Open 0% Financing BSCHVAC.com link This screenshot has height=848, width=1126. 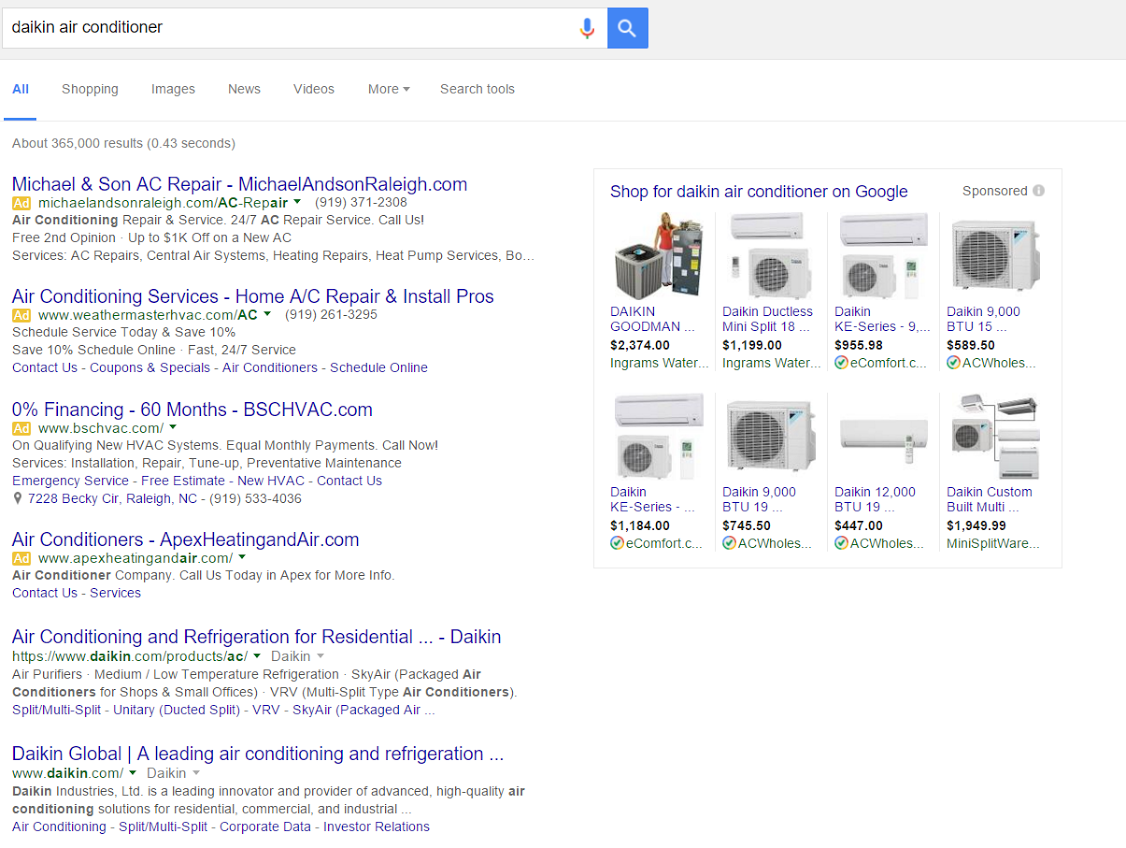[192, 409]
